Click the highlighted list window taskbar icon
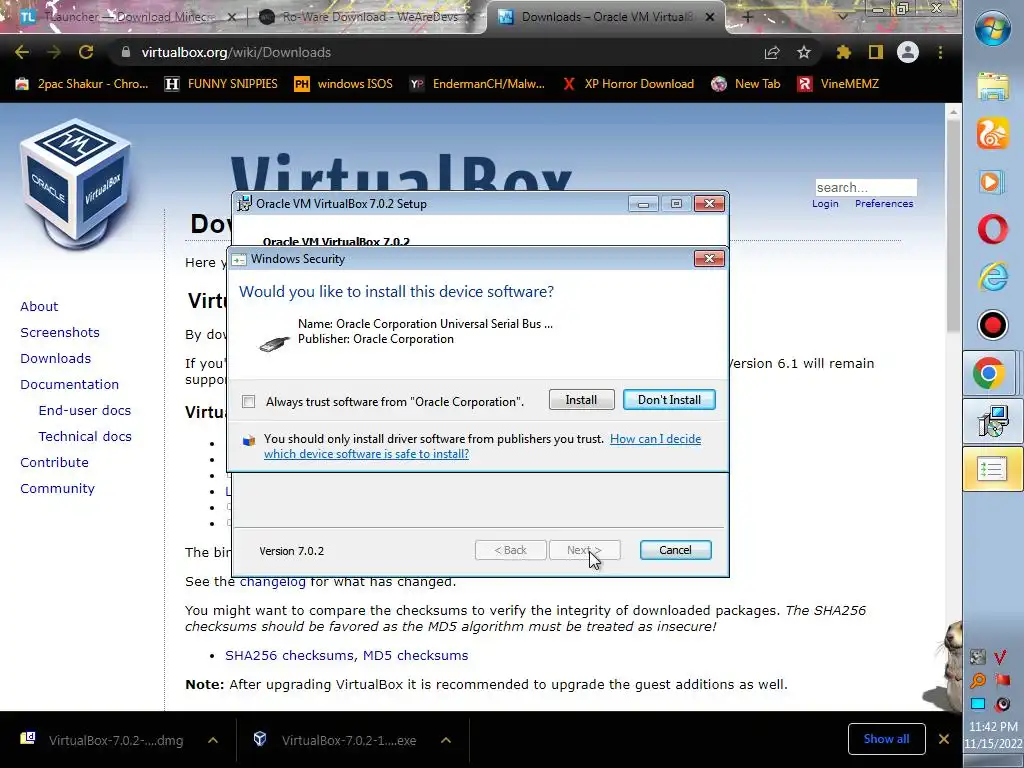Image resolution: width=1024 pixels, height=768 pixels. (993, 469)
